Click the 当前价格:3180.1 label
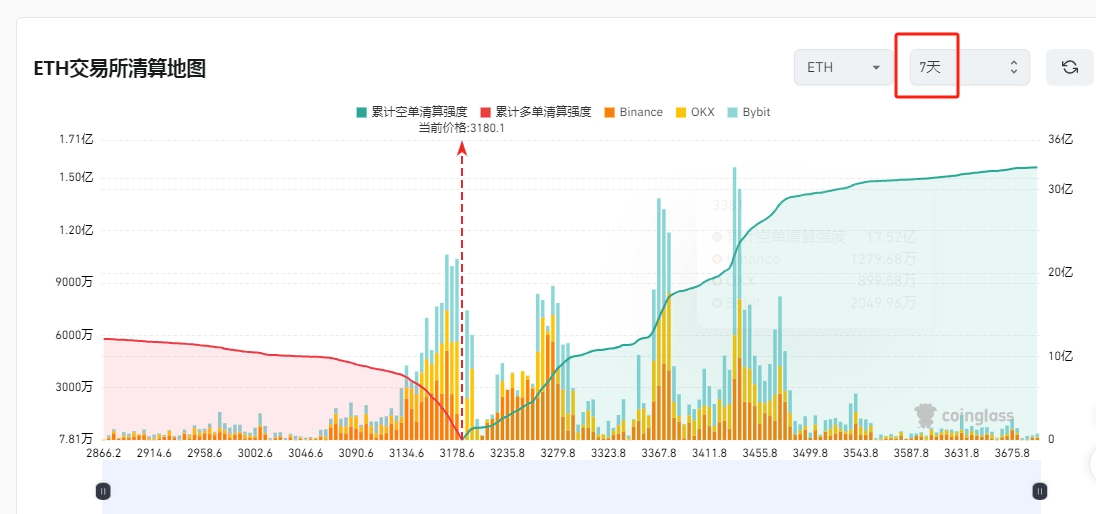 (x=461, y=127)
